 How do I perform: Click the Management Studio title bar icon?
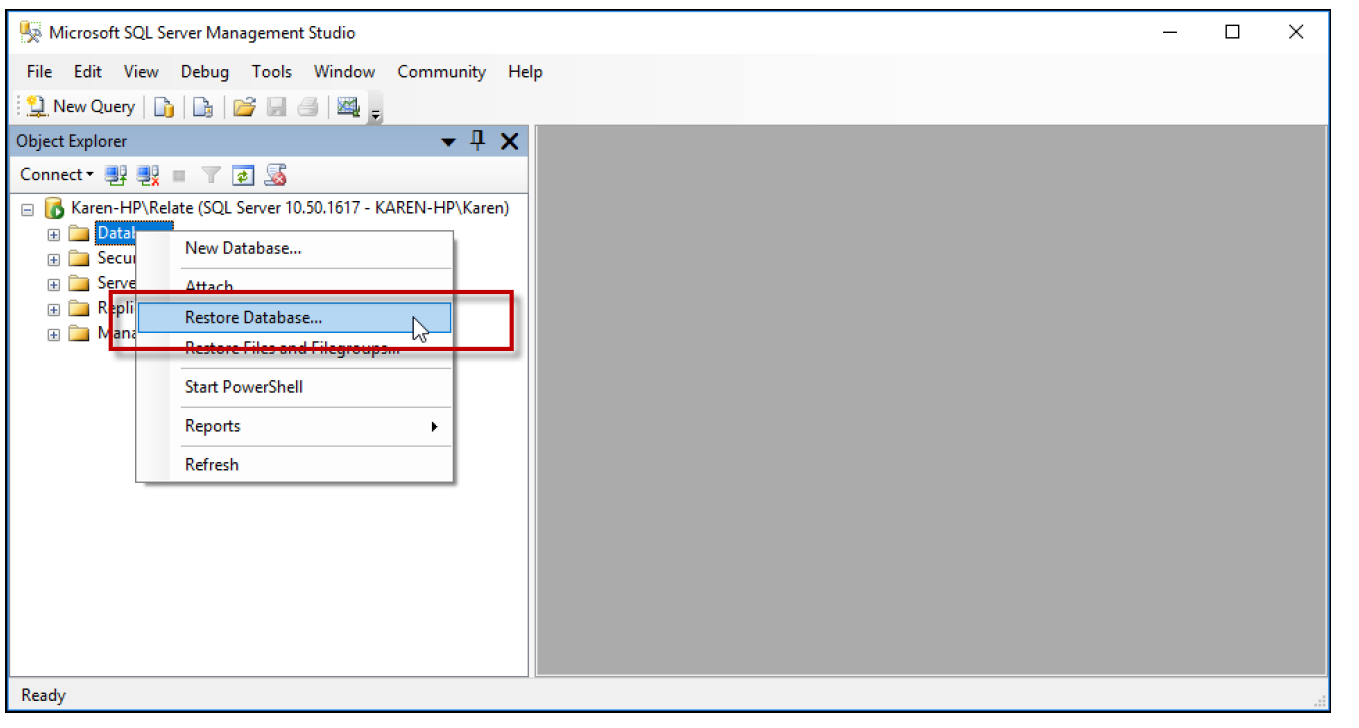pos(32,32)
